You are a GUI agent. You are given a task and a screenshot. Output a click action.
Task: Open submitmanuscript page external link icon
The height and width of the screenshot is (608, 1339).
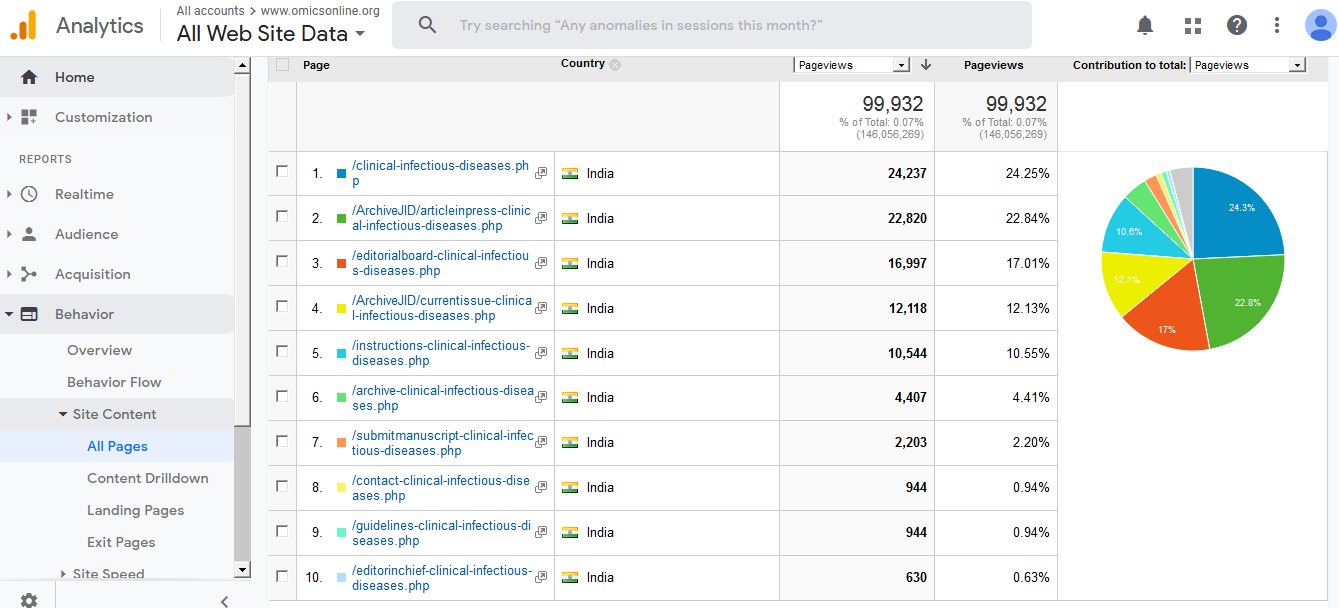click(x=541, y=442)
